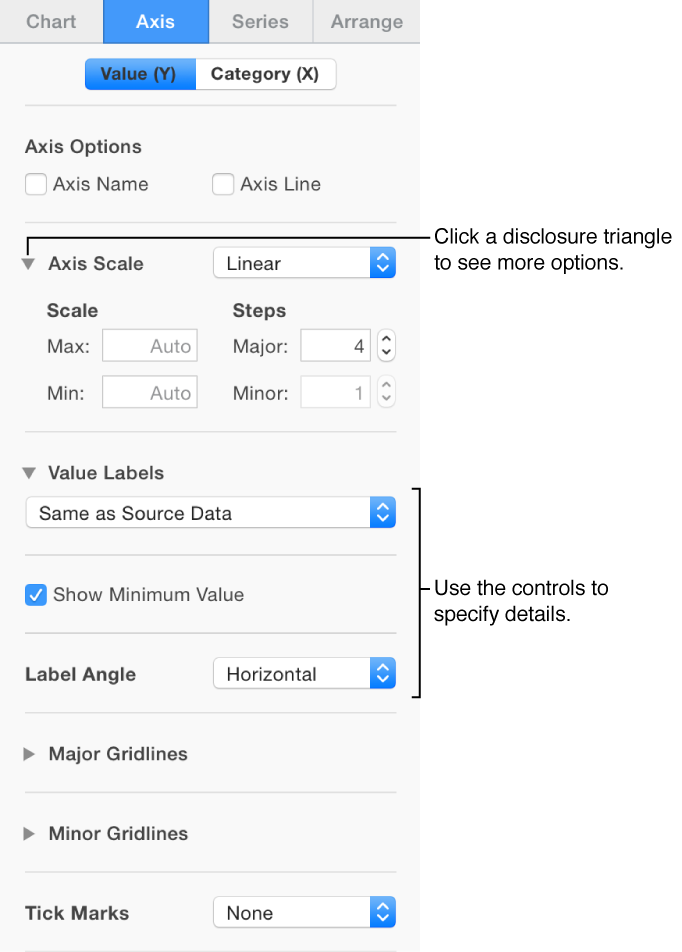Click the Max scale Auto field
Screen dimensions: 682x952
click(149, 345)
